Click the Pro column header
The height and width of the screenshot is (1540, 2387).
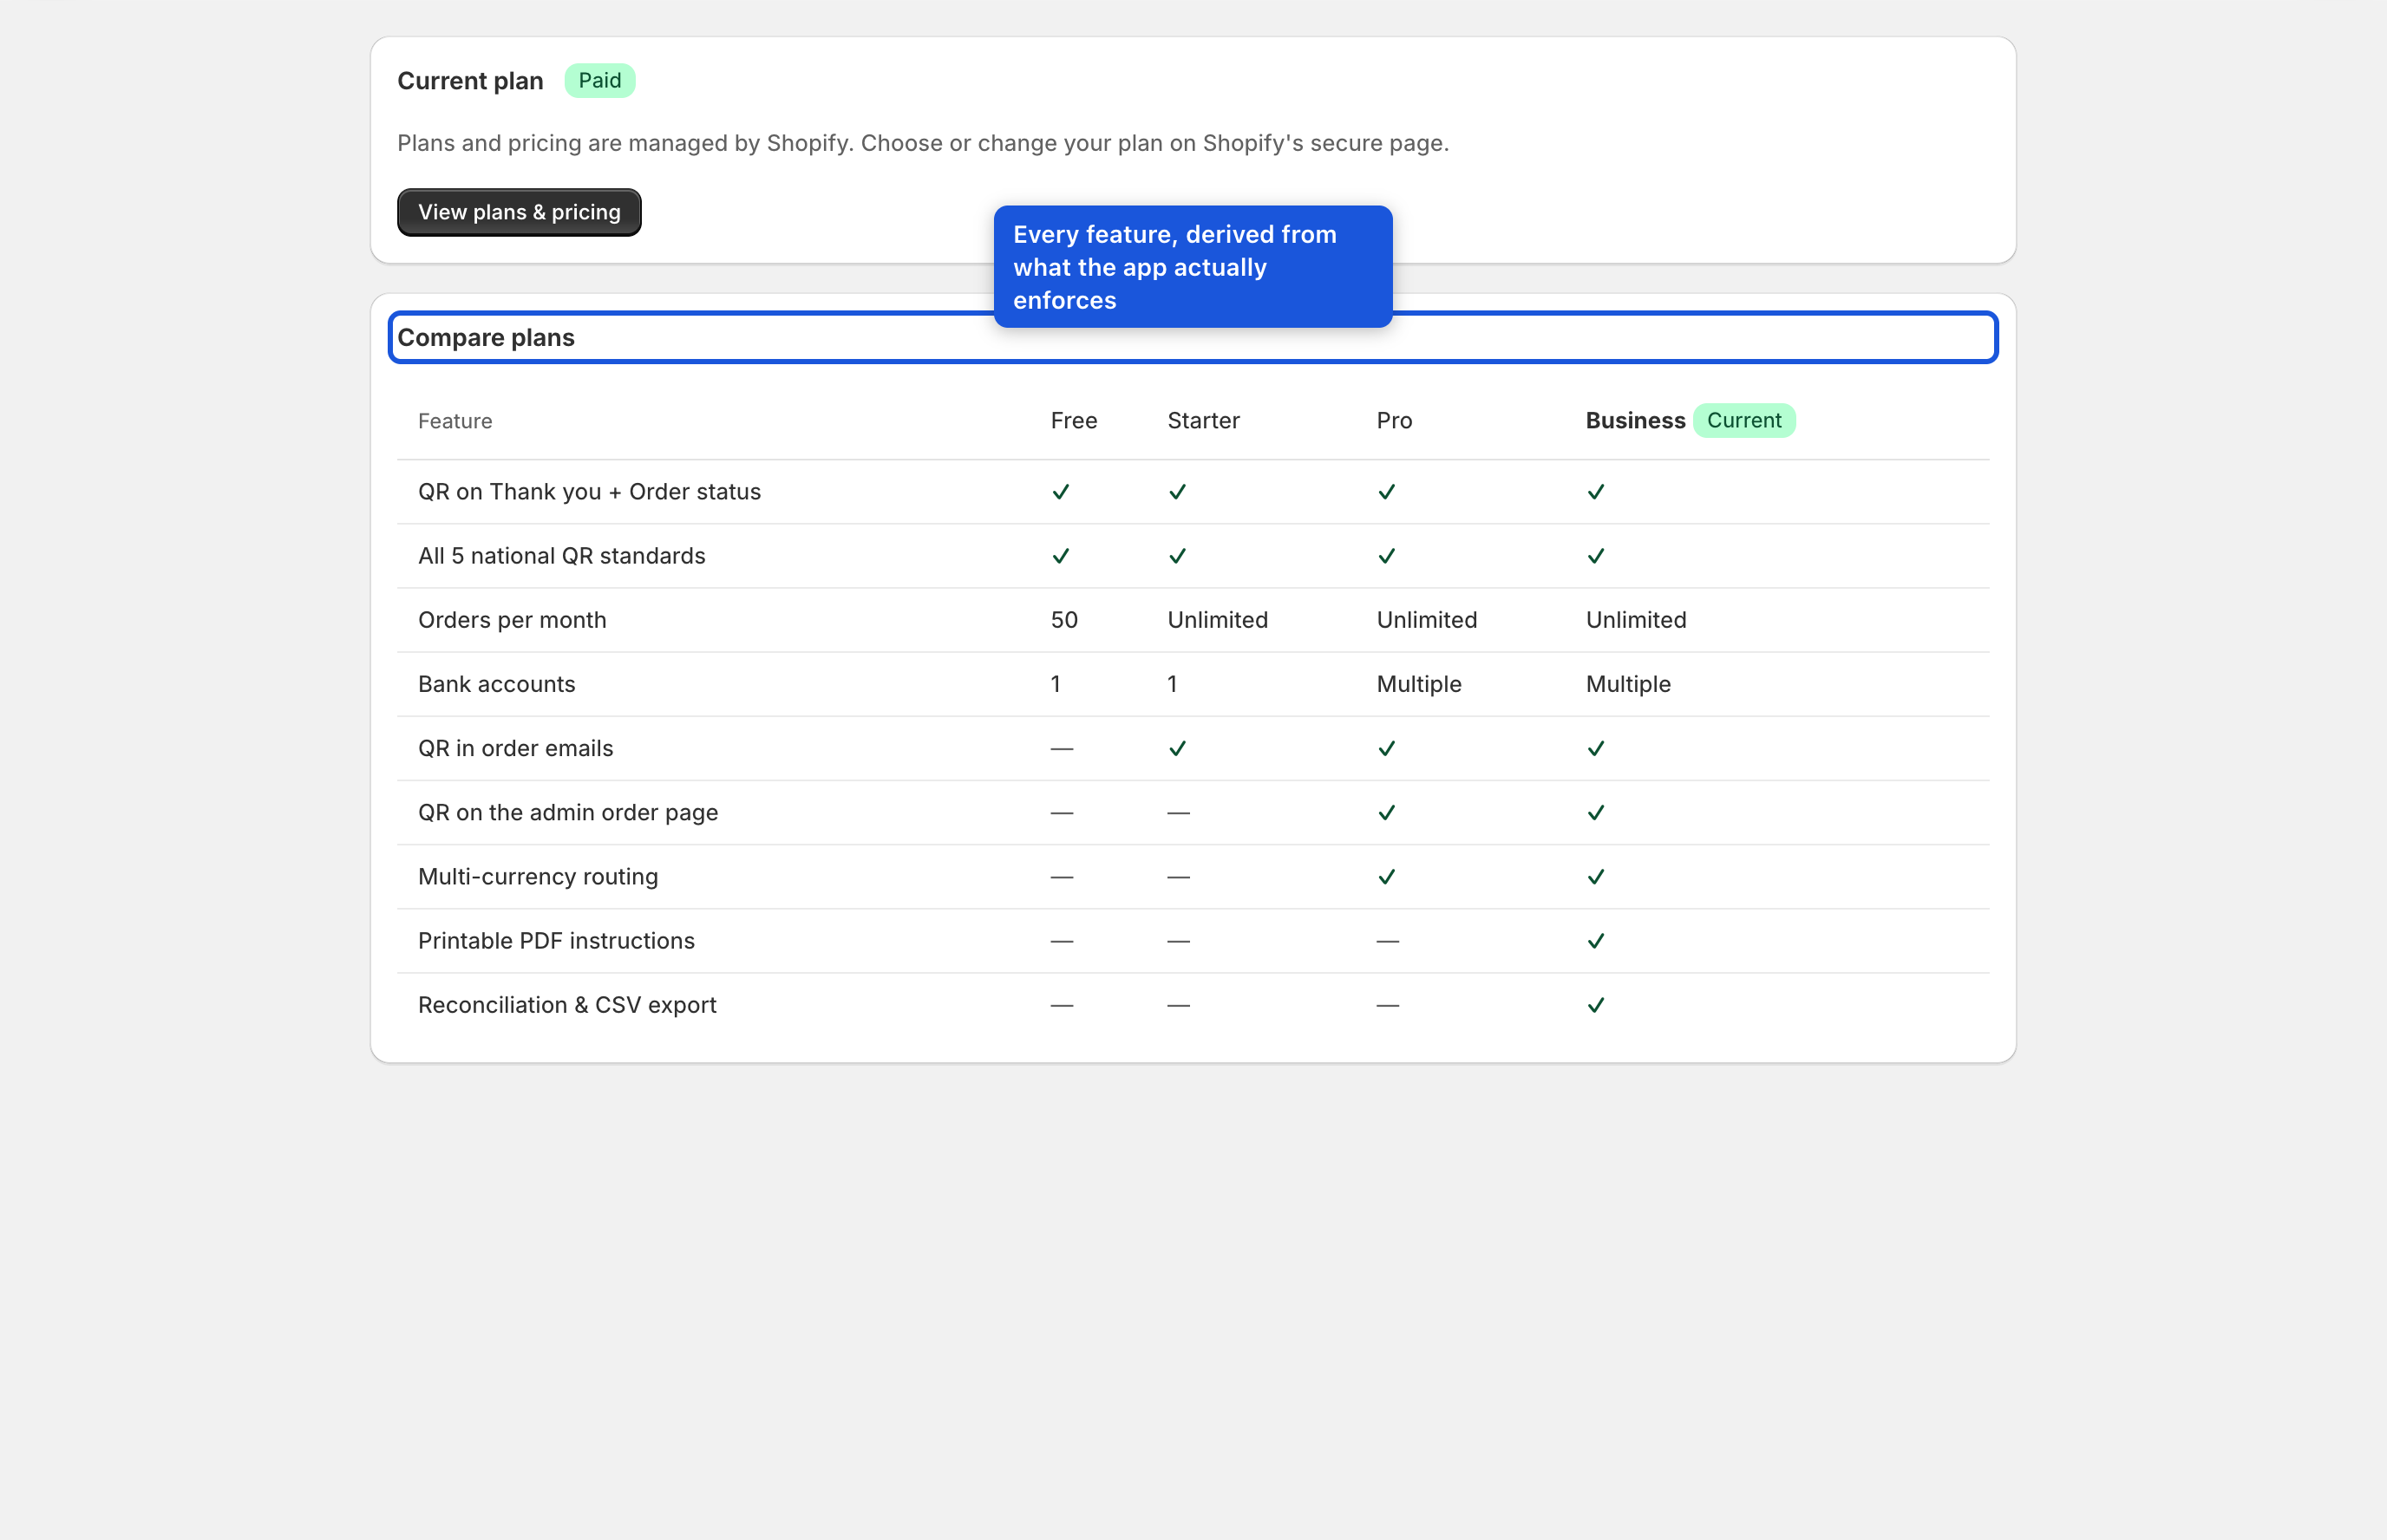point(1394,421)
